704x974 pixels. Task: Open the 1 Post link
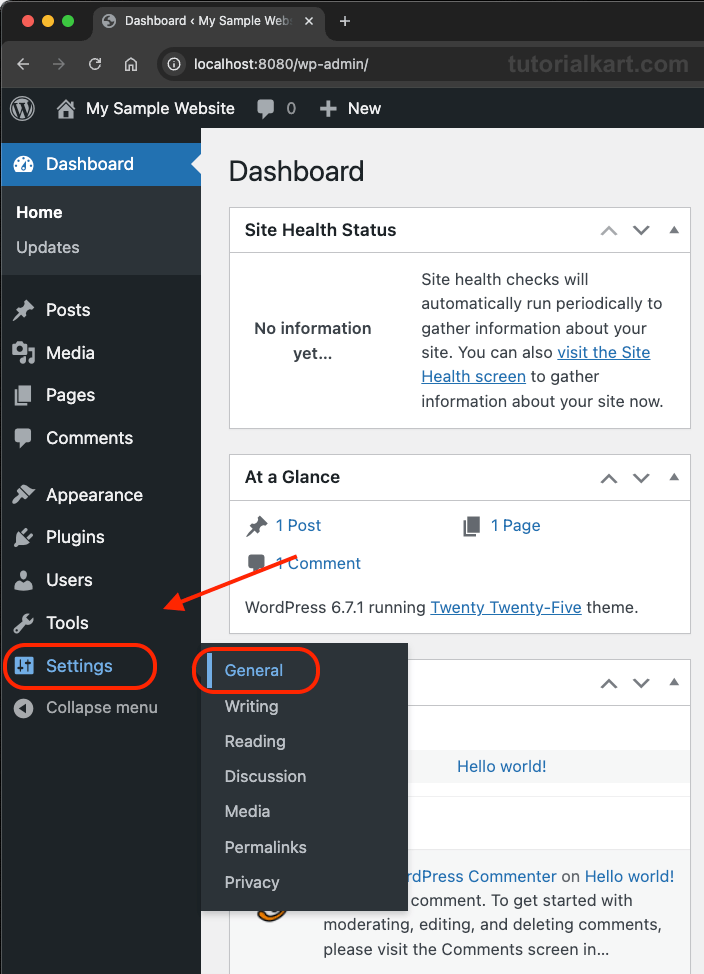[x=298, y=526]
